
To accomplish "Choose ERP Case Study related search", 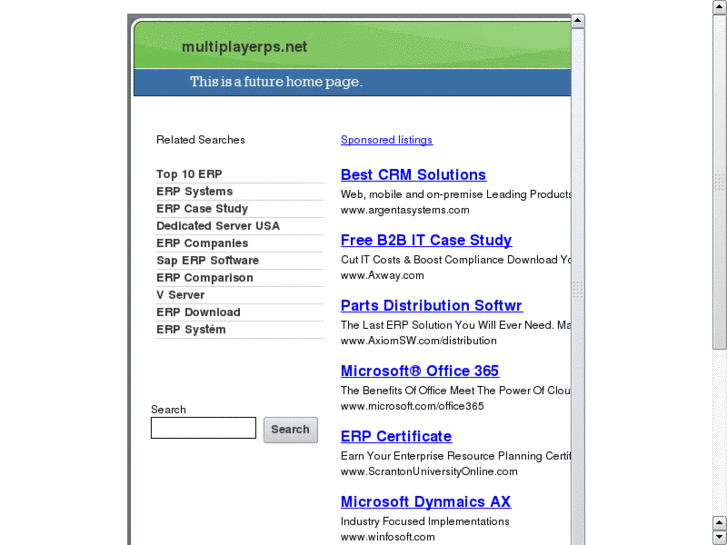I will (x=202, y=208).
